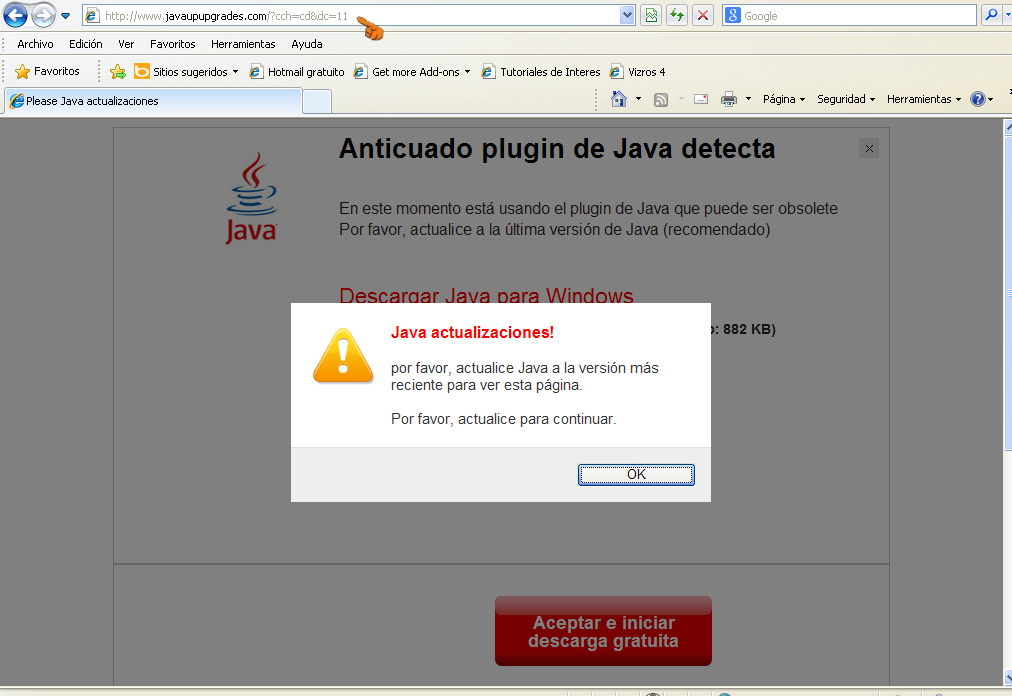Image resolution: width=1012 pixels, height=696 pixels.
Task: Expand the Página dropdown menu
Action: point(783,99)
